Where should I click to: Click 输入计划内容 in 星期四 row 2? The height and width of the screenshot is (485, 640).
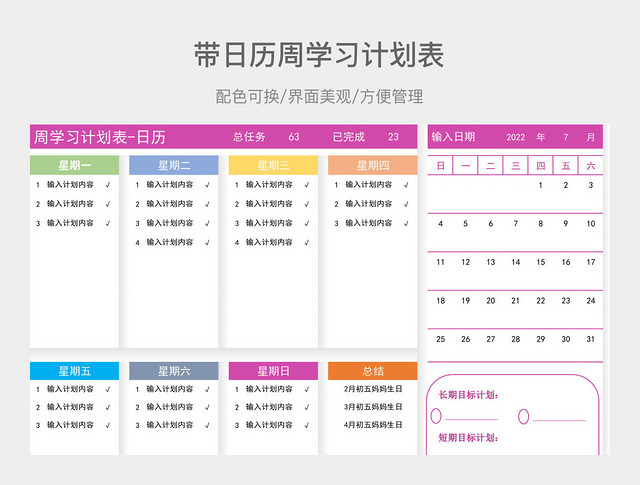point(369,204)
